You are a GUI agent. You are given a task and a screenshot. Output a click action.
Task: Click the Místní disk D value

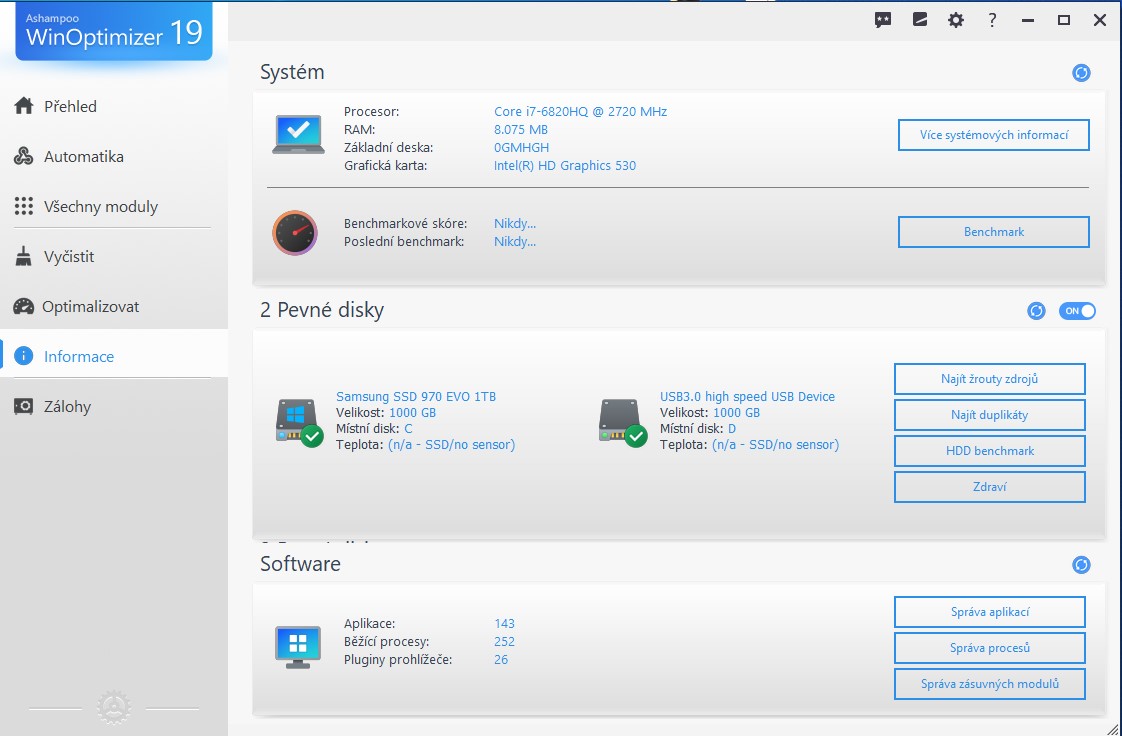click(x=732, y=428)
